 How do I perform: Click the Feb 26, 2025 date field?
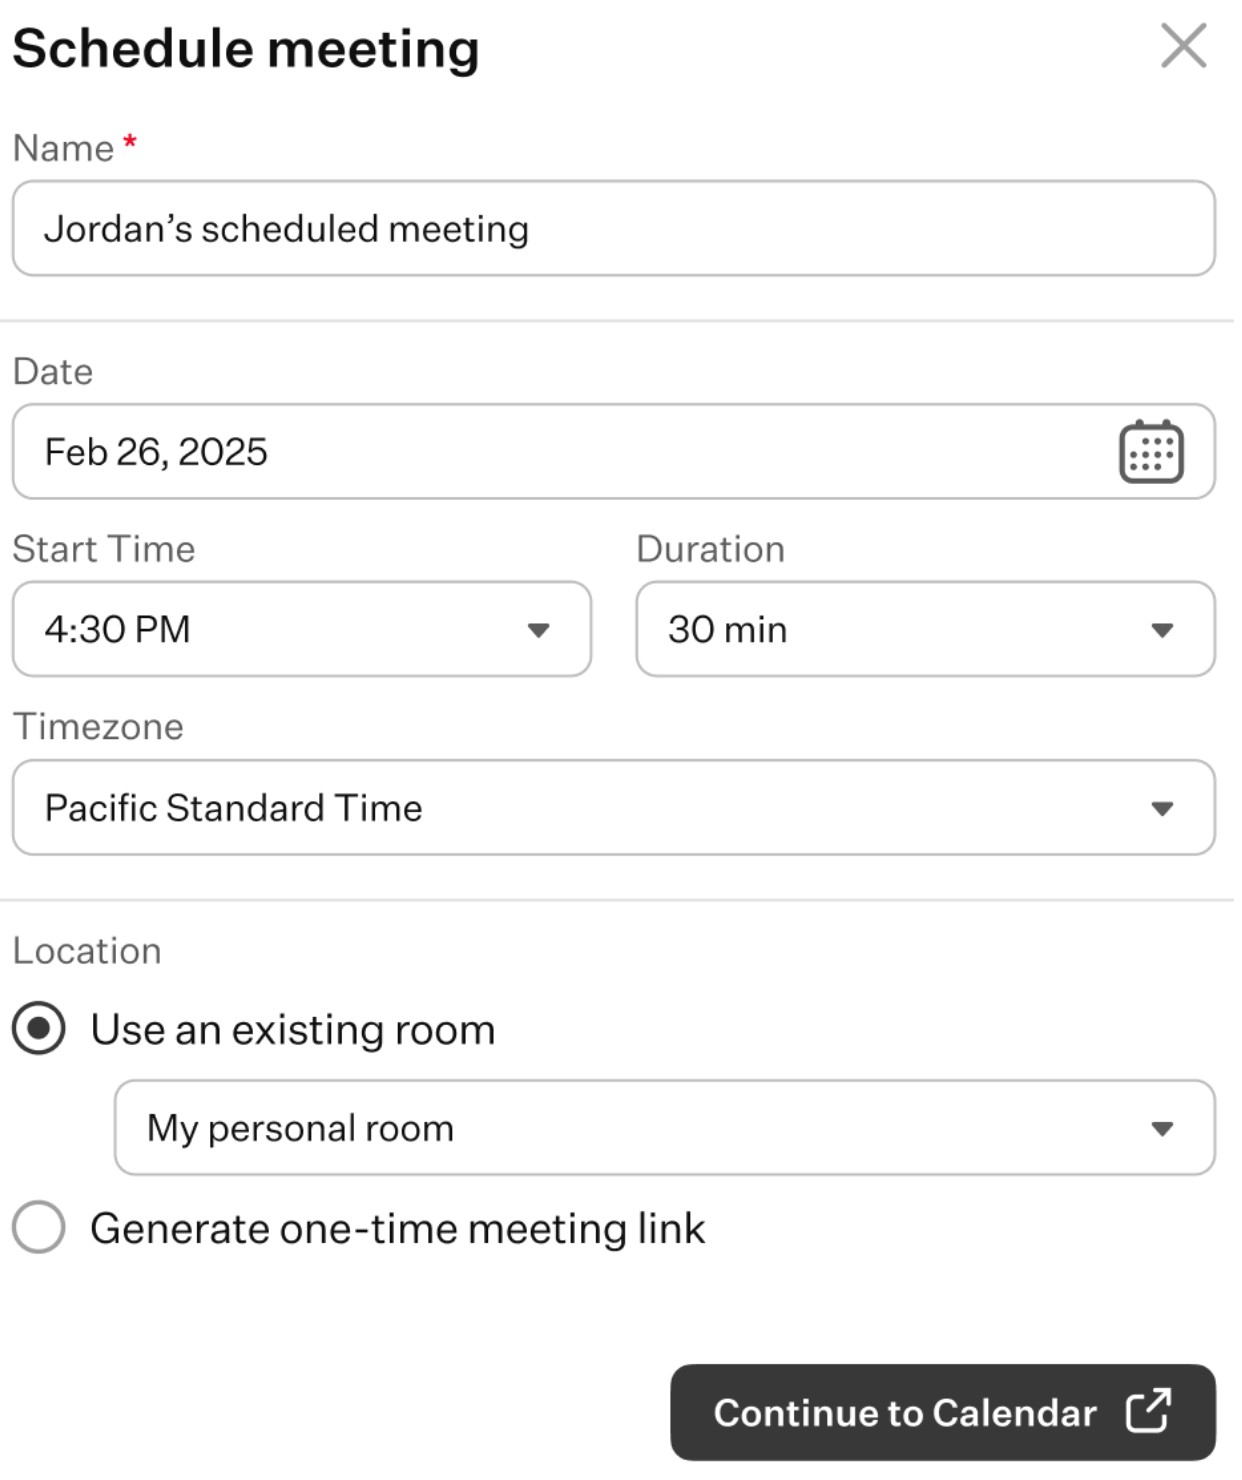tap(614, 451)
